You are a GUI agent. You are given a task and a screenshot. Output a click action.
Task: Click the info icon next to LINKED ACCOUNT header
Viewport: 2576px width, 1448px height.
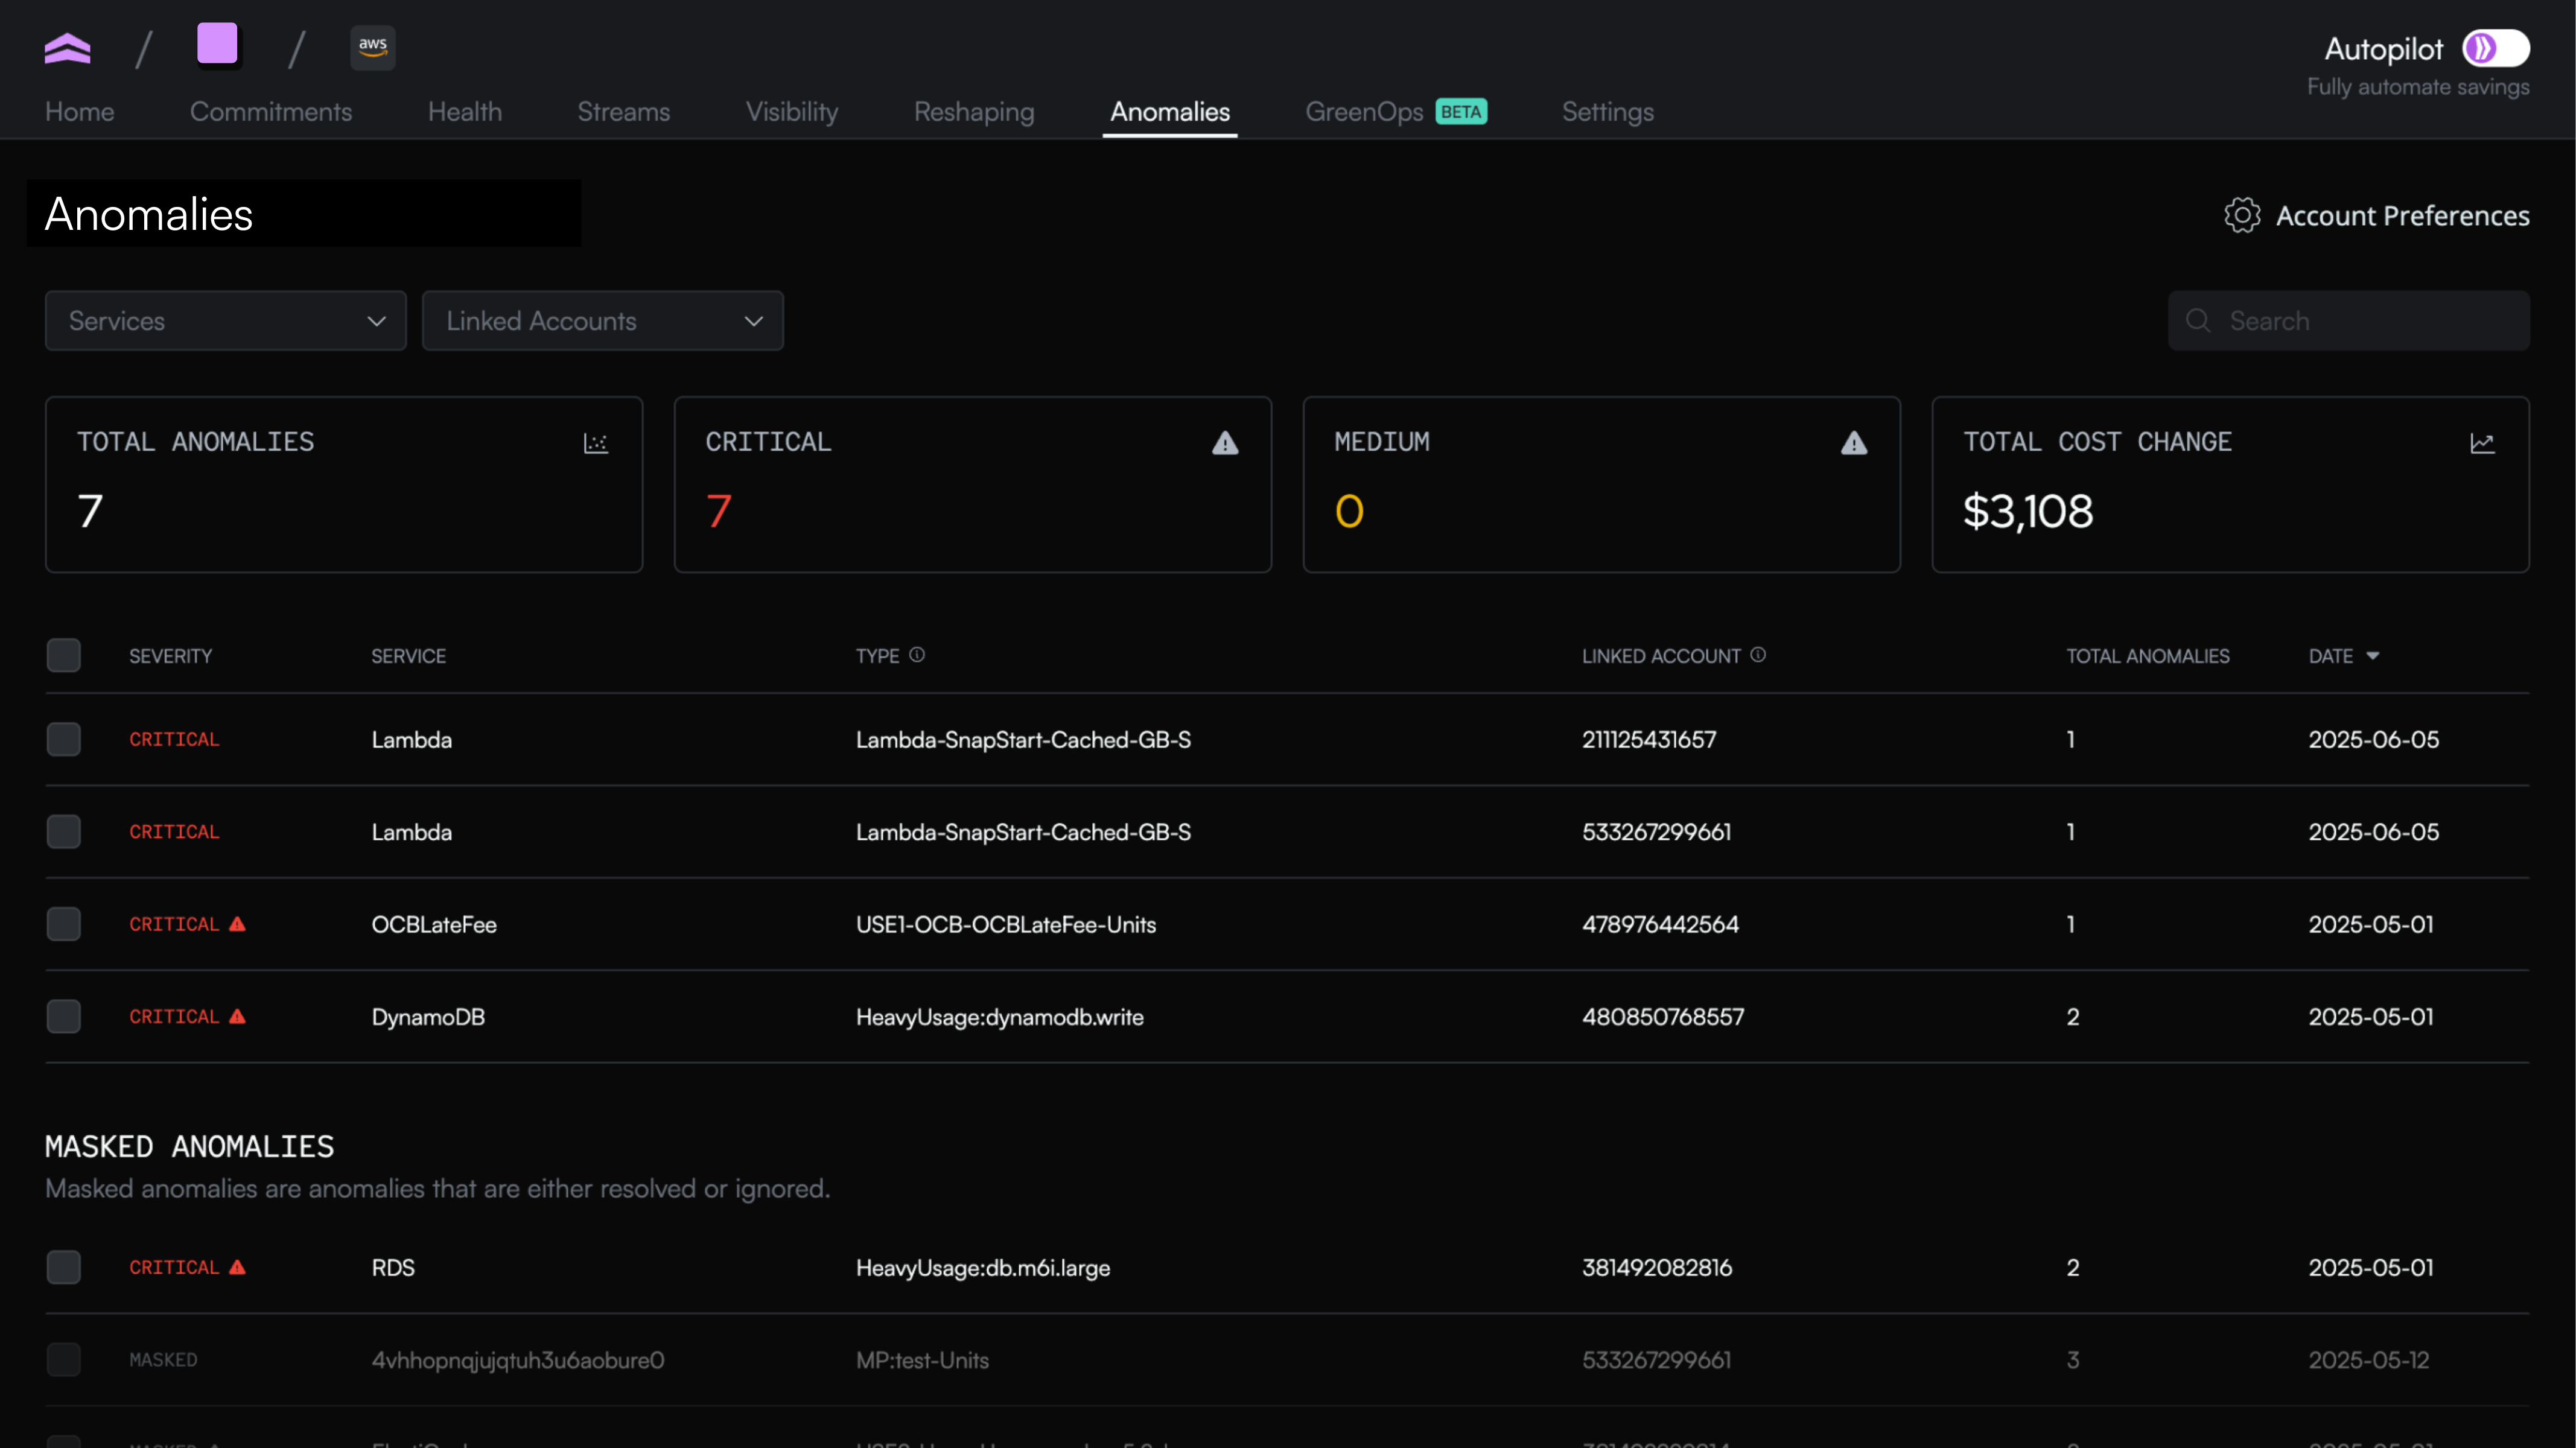point(1758,655)
